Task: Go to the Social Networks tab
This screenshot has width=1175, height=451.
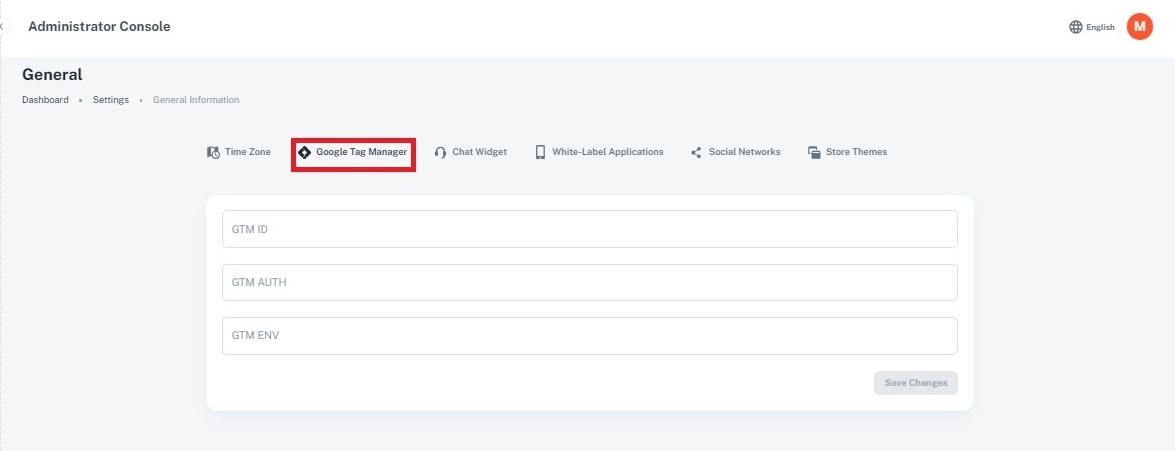Action: tap(744, 152)
